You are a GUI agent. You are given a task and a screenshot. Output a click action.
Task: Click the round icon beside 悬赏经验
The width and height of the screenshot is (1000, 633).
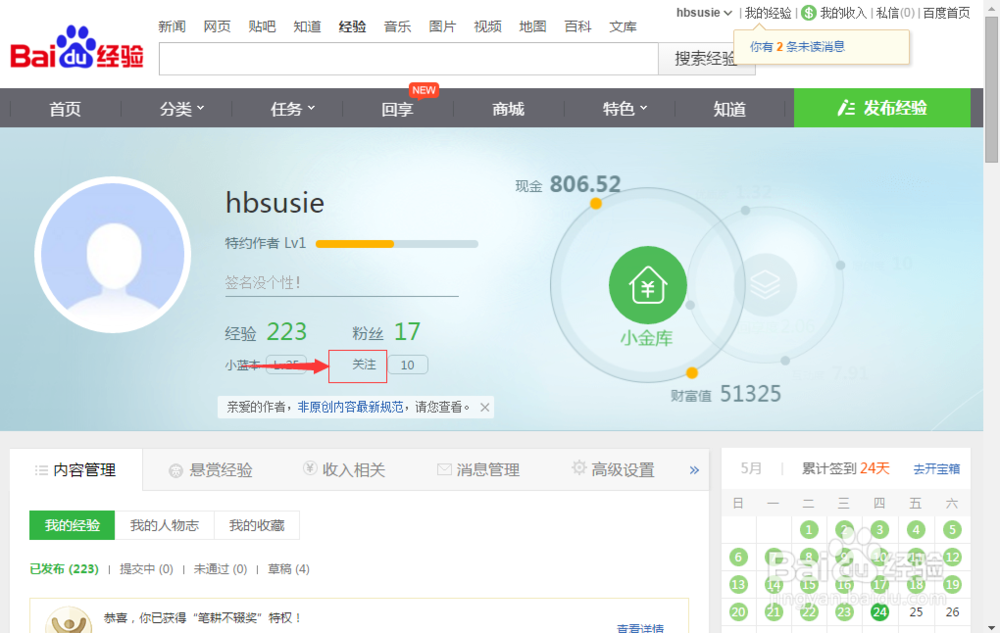[176, 468]
